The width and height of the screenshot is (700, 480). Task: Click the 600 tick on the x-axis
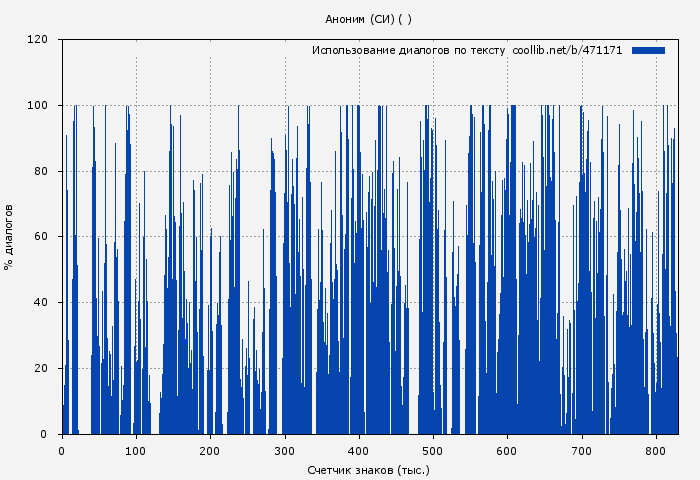tap(507, 451)
